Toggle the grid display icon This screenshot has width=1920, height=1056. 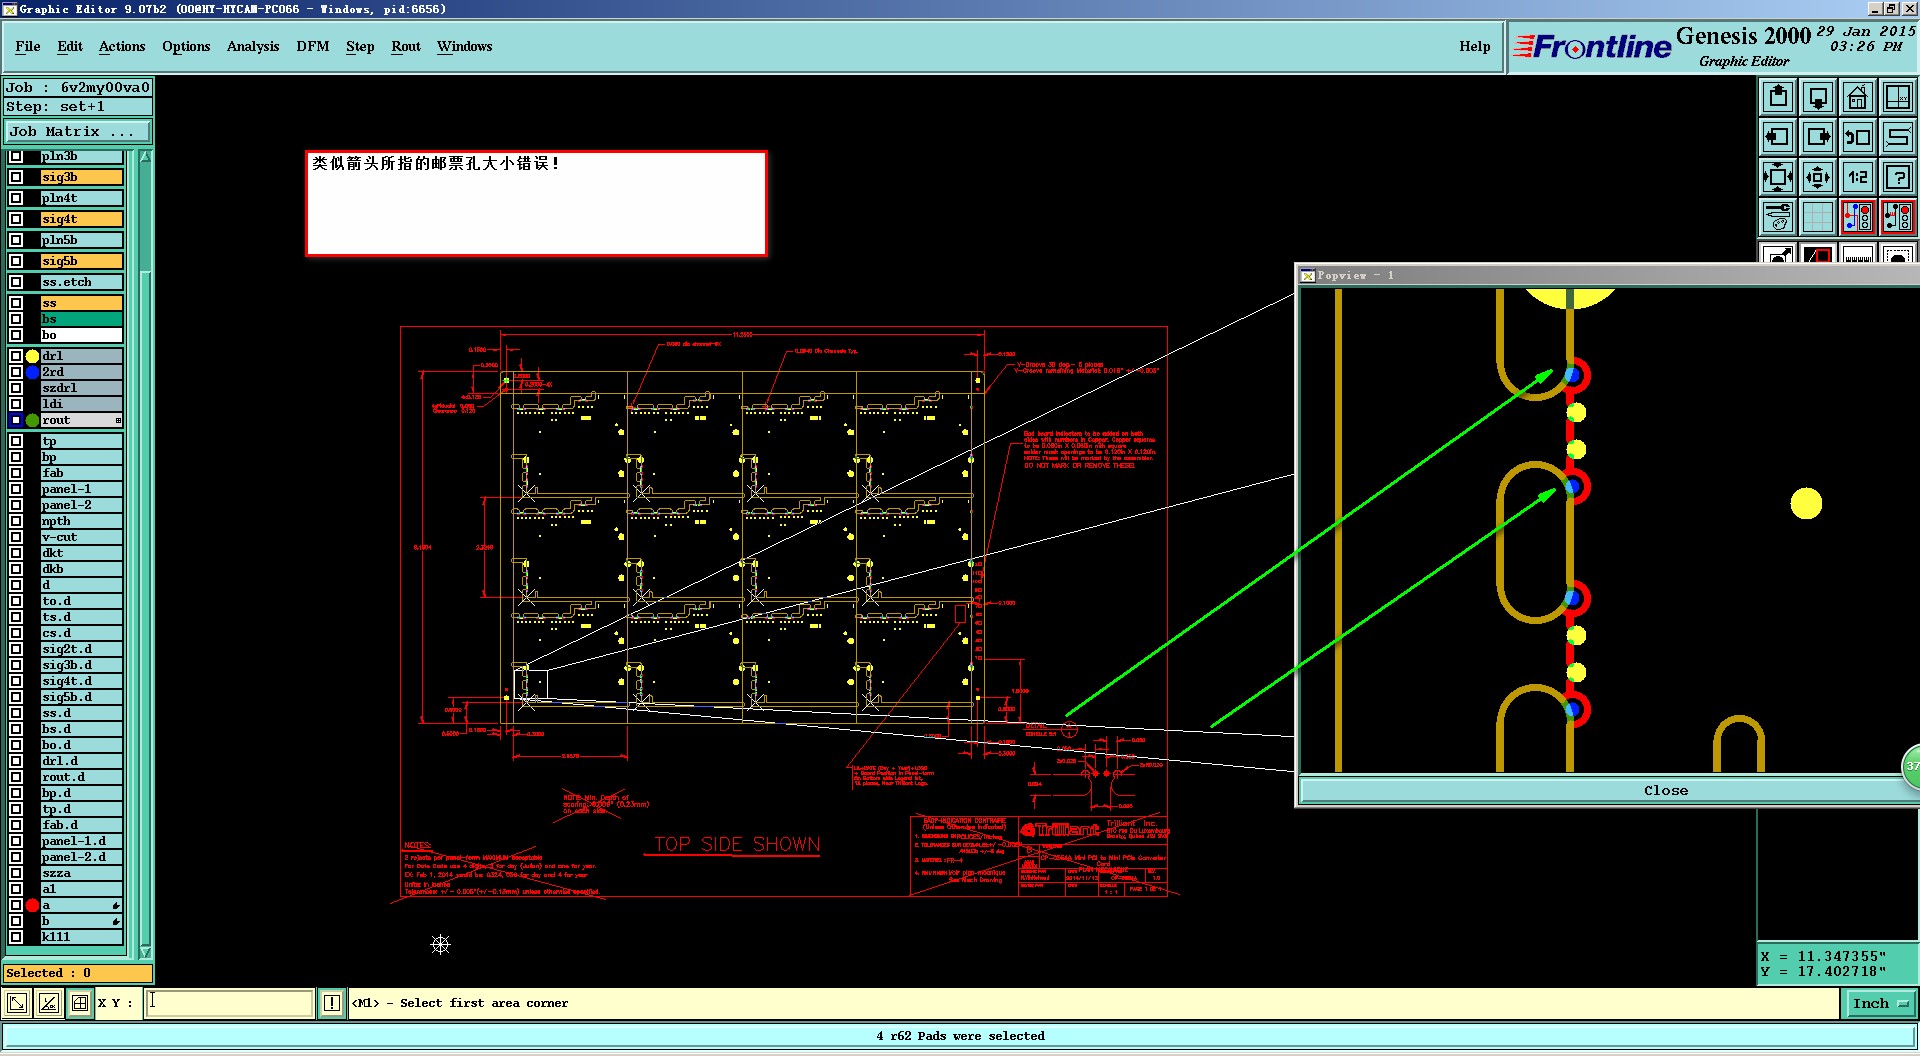point(1818,216)
